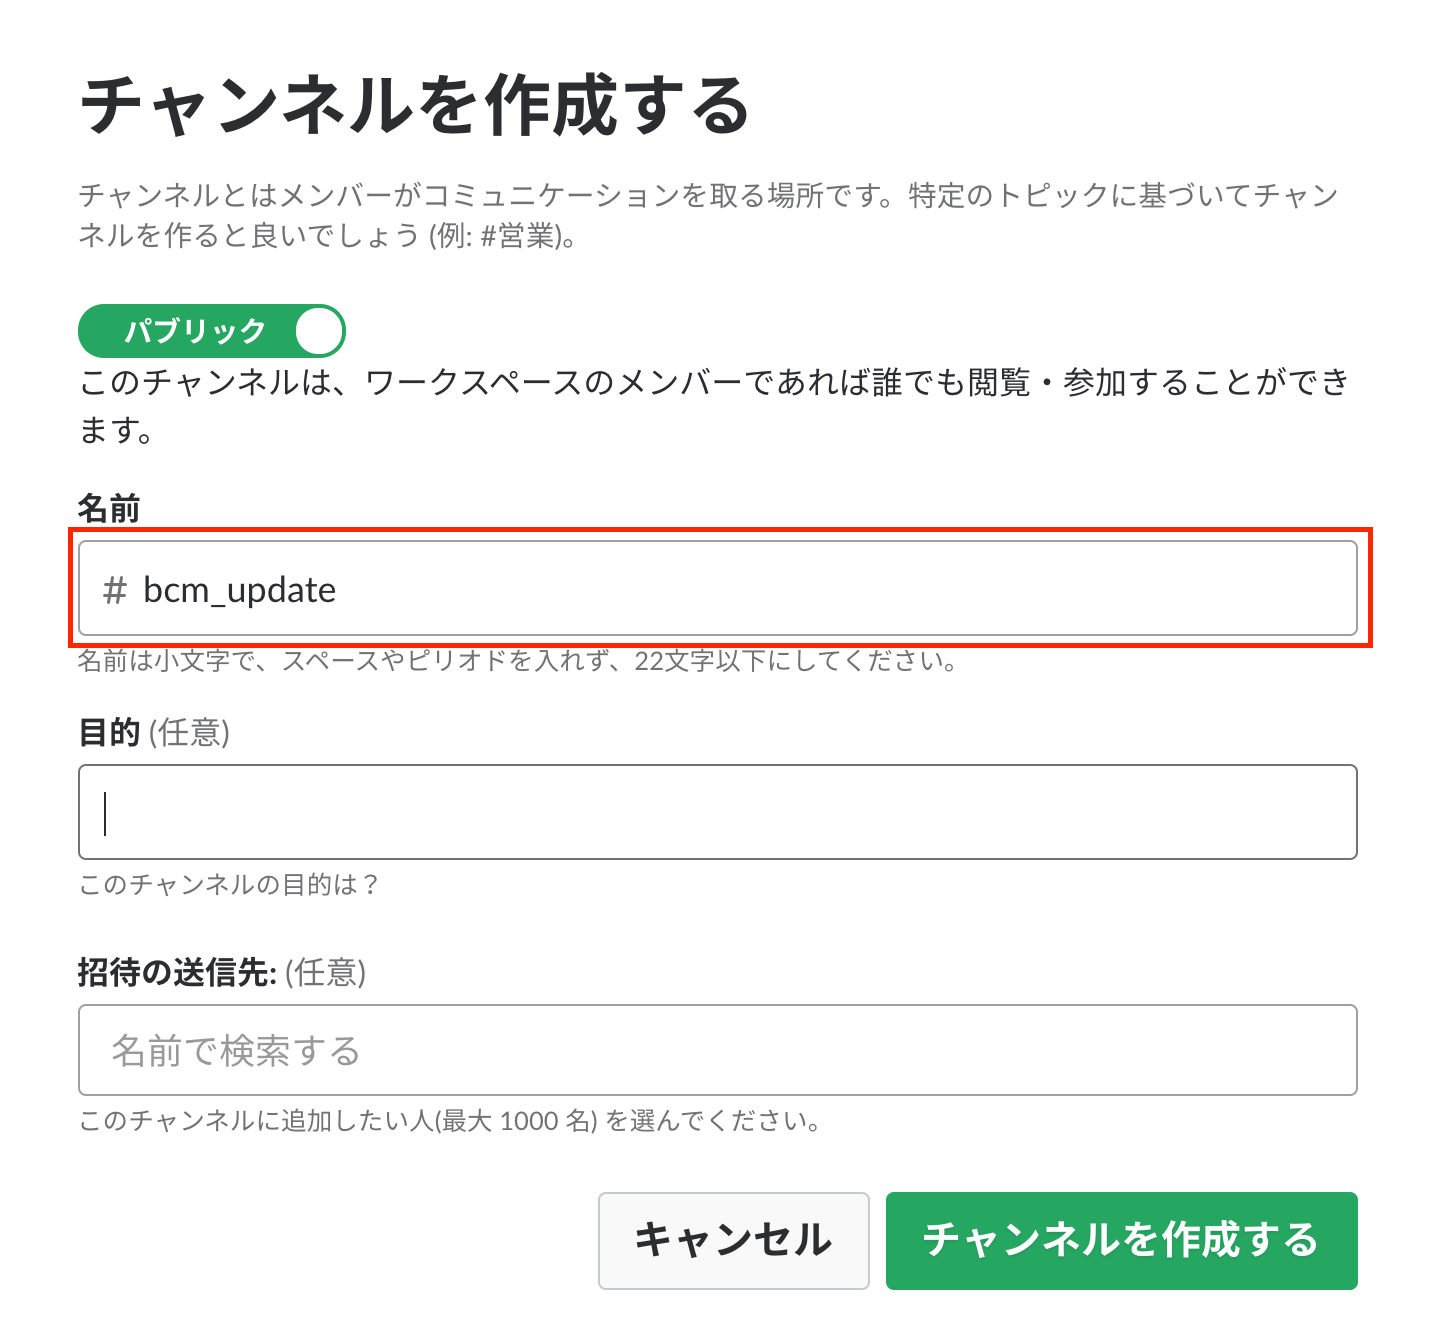Click the # symbol in the name field
Screen dimensions: 1432x1334
[x=114, y=590]
